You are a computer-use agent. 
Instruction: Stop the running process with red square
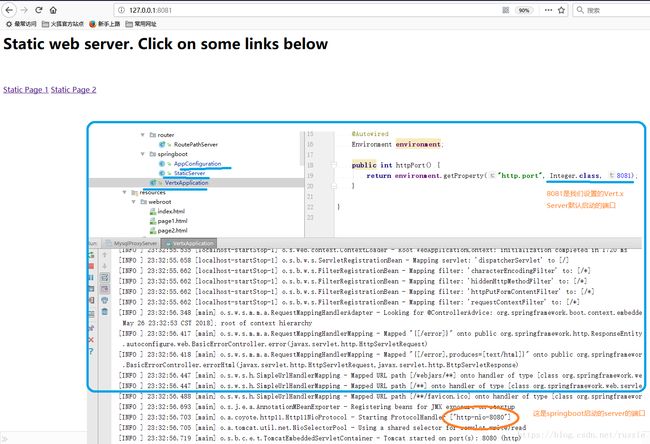91,266
